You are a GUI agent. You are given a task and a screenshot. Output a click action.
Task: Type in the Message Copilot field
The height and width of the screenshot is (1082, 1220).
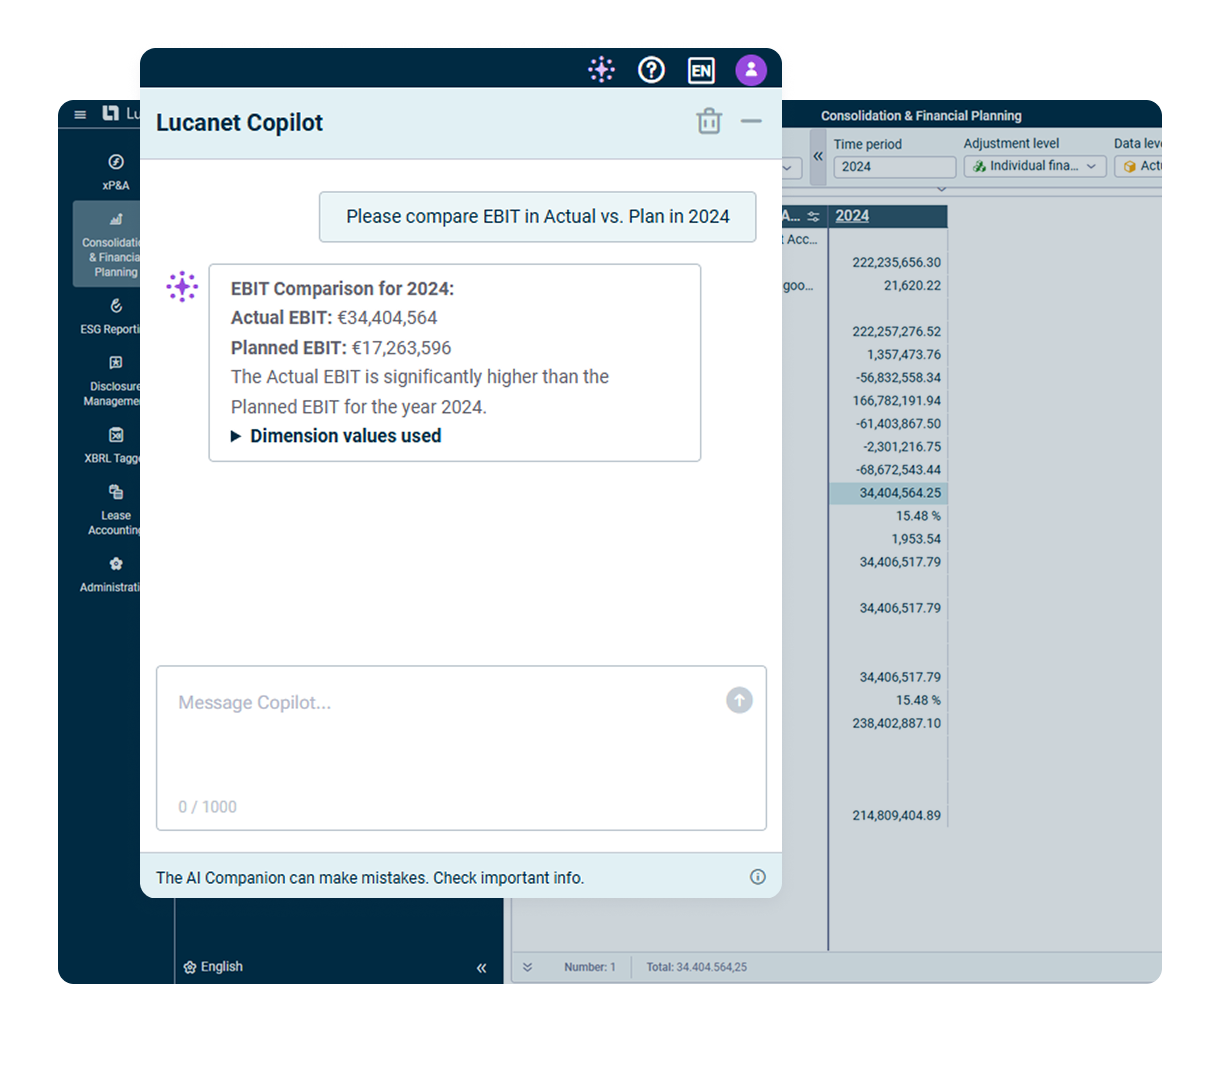click(440, 740)
